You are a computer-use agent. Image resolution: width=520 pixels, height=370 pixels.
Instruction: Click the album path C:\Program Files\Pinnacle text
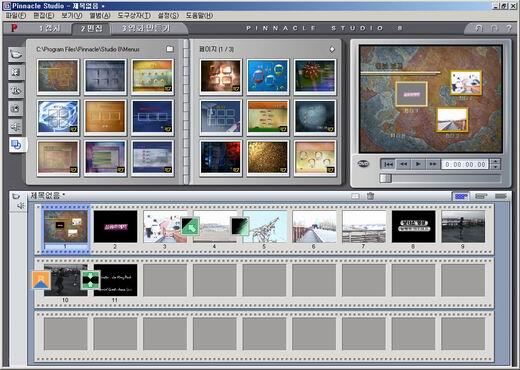[x=88, y=49]
